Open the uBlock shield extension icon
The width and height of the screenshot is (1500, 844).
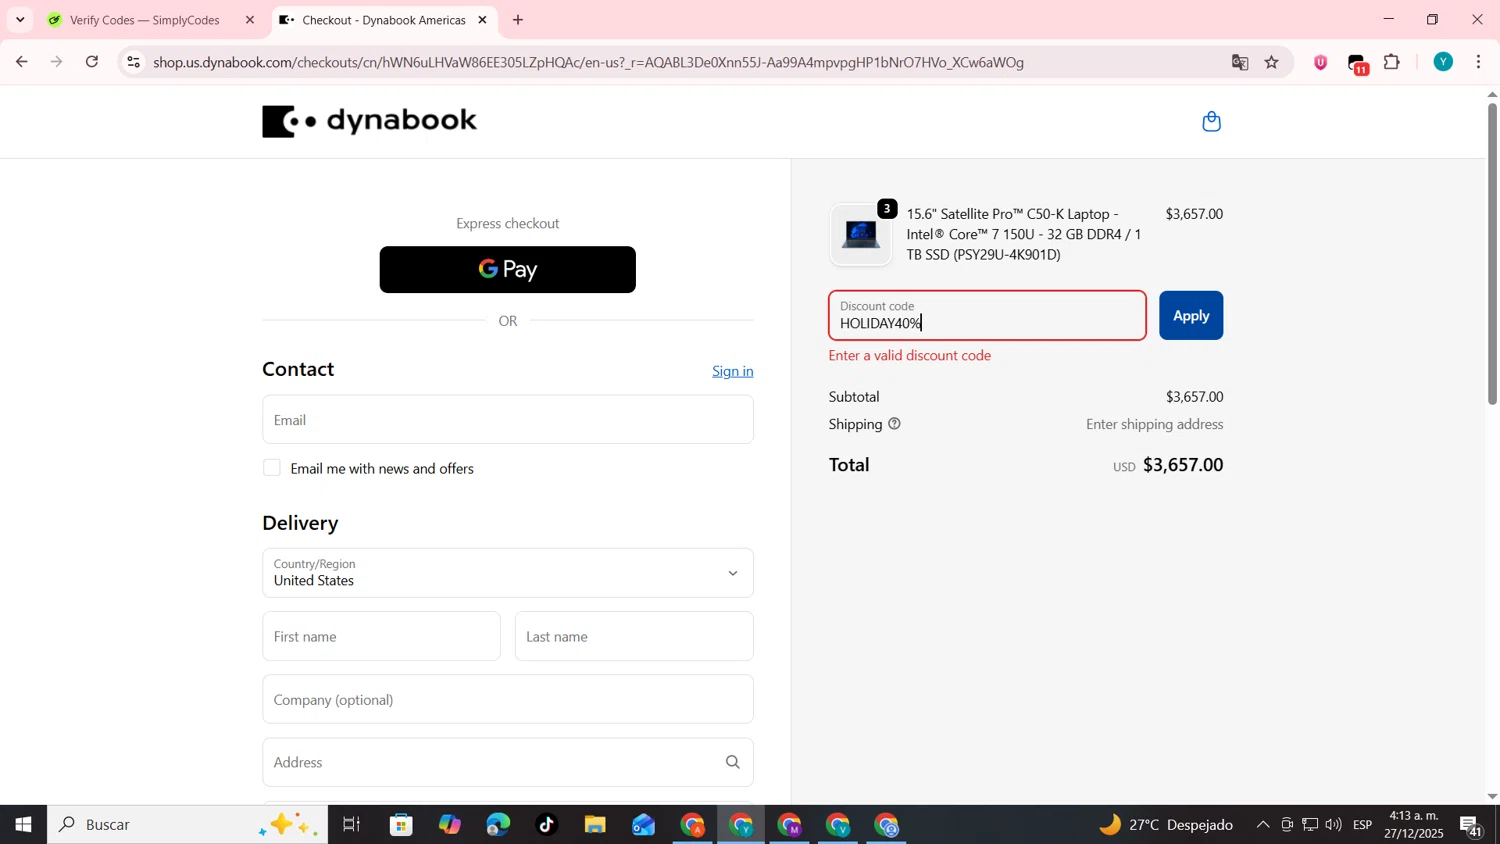[1321, 62]
